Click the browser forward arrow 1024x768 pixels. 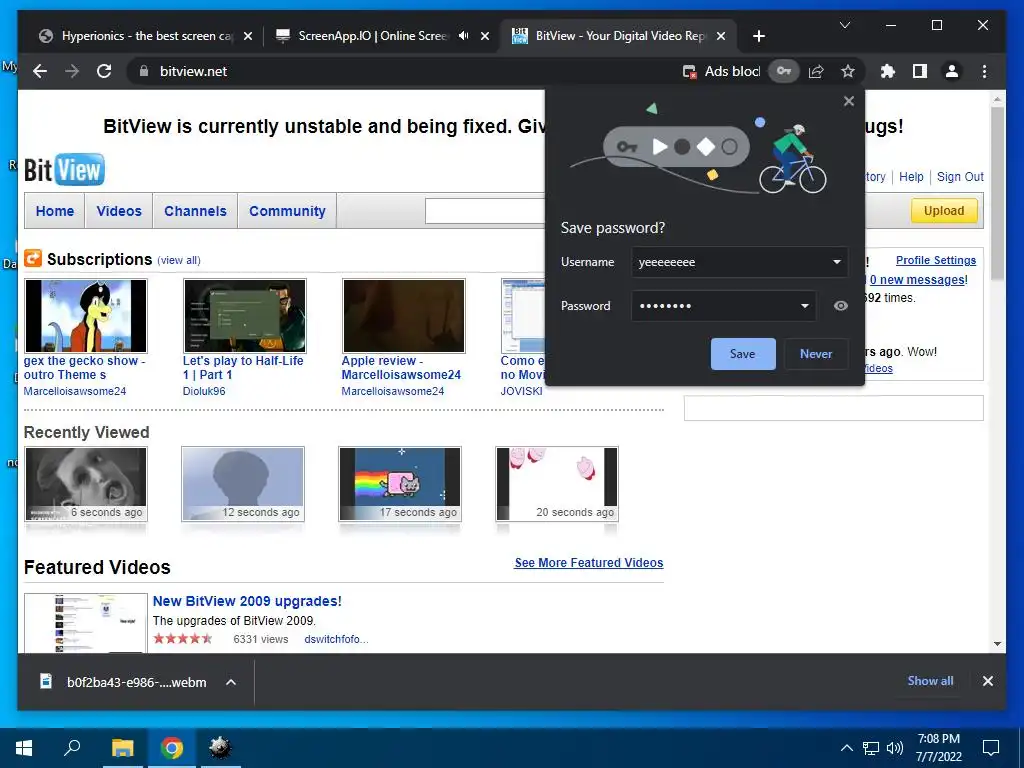click(x=72, y=71)
